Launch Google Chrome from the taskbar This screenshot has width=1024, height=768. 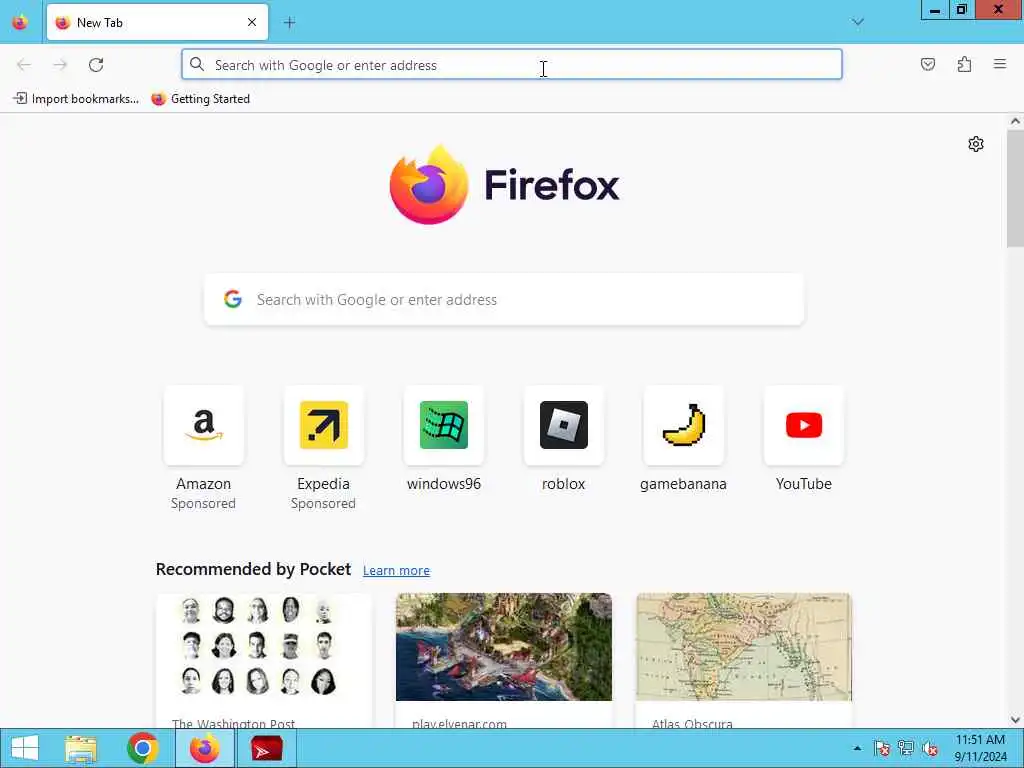(x=143, y=748)
